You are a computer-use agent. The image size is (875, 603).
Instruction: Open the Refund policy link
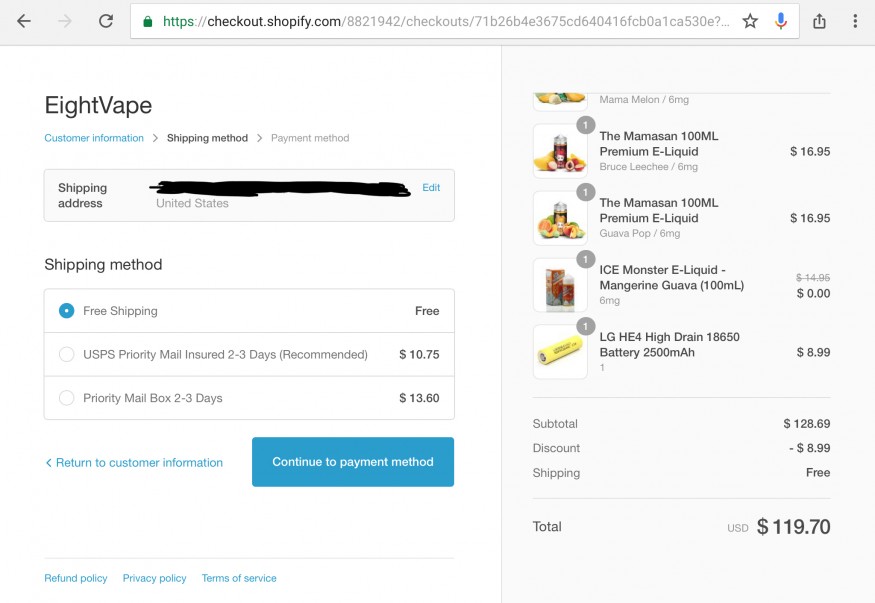click(x=75, y=578)
